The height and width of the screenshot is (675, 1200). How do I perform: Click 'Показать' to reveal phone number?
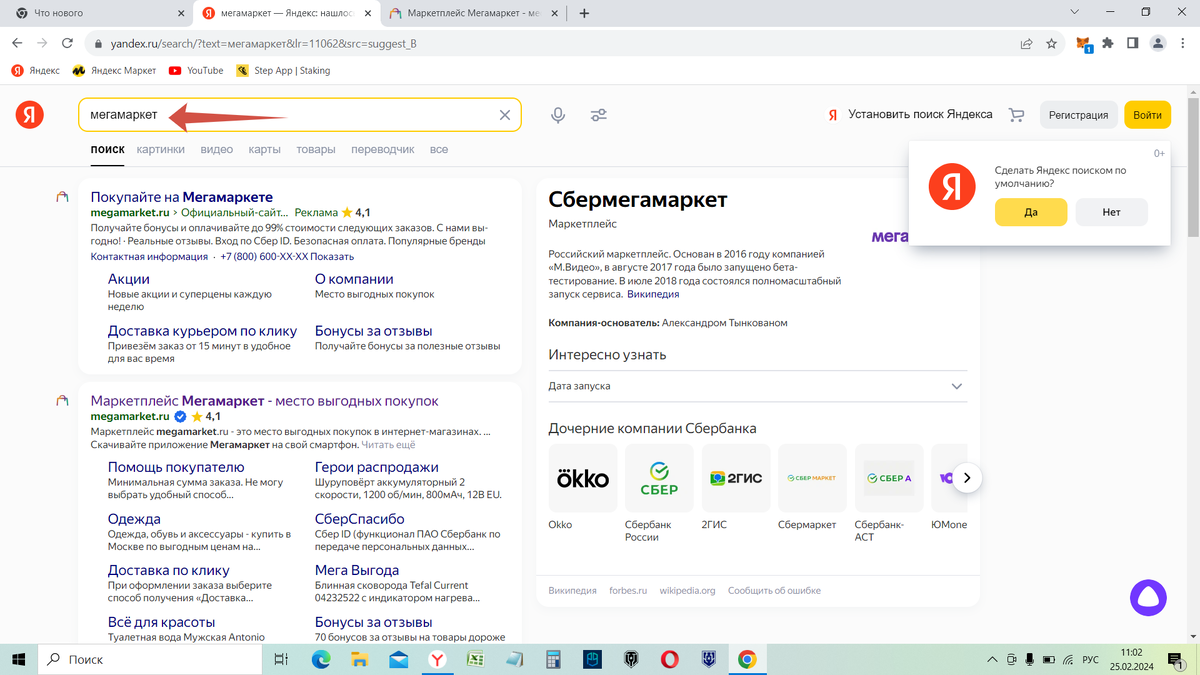(332, 257)
